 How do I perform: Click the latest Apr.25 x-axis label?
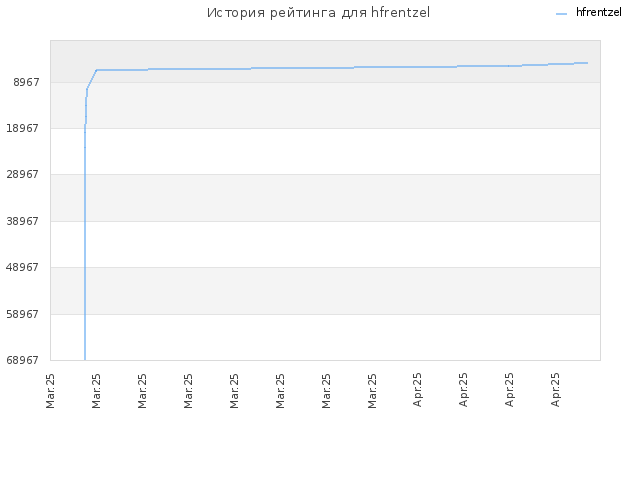click(555, 390)
